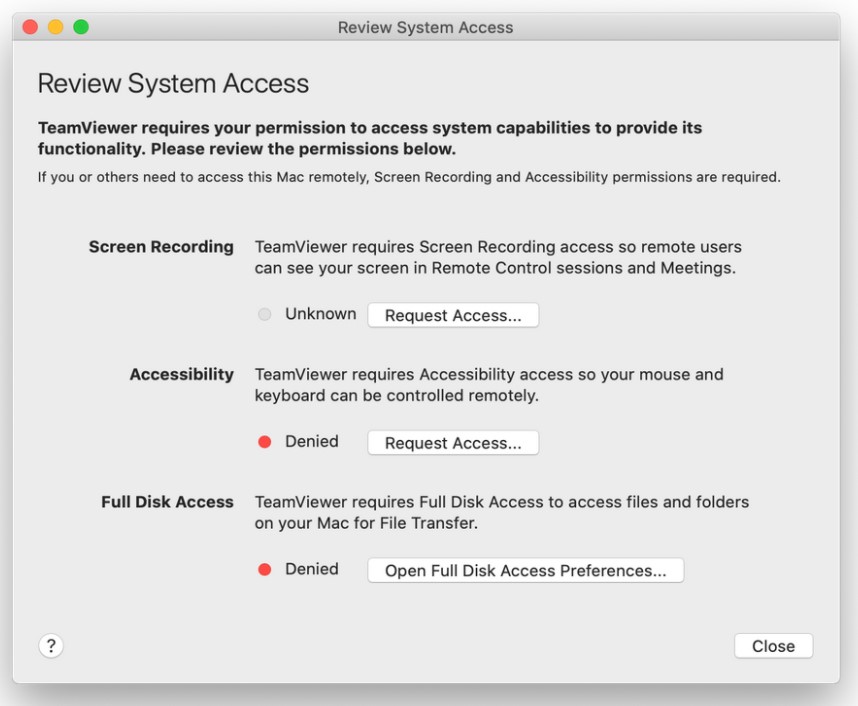This screenshot has width=858, height=706.
Task: Click the Denied label next to Full Disk Access
Action: [310, 567]
